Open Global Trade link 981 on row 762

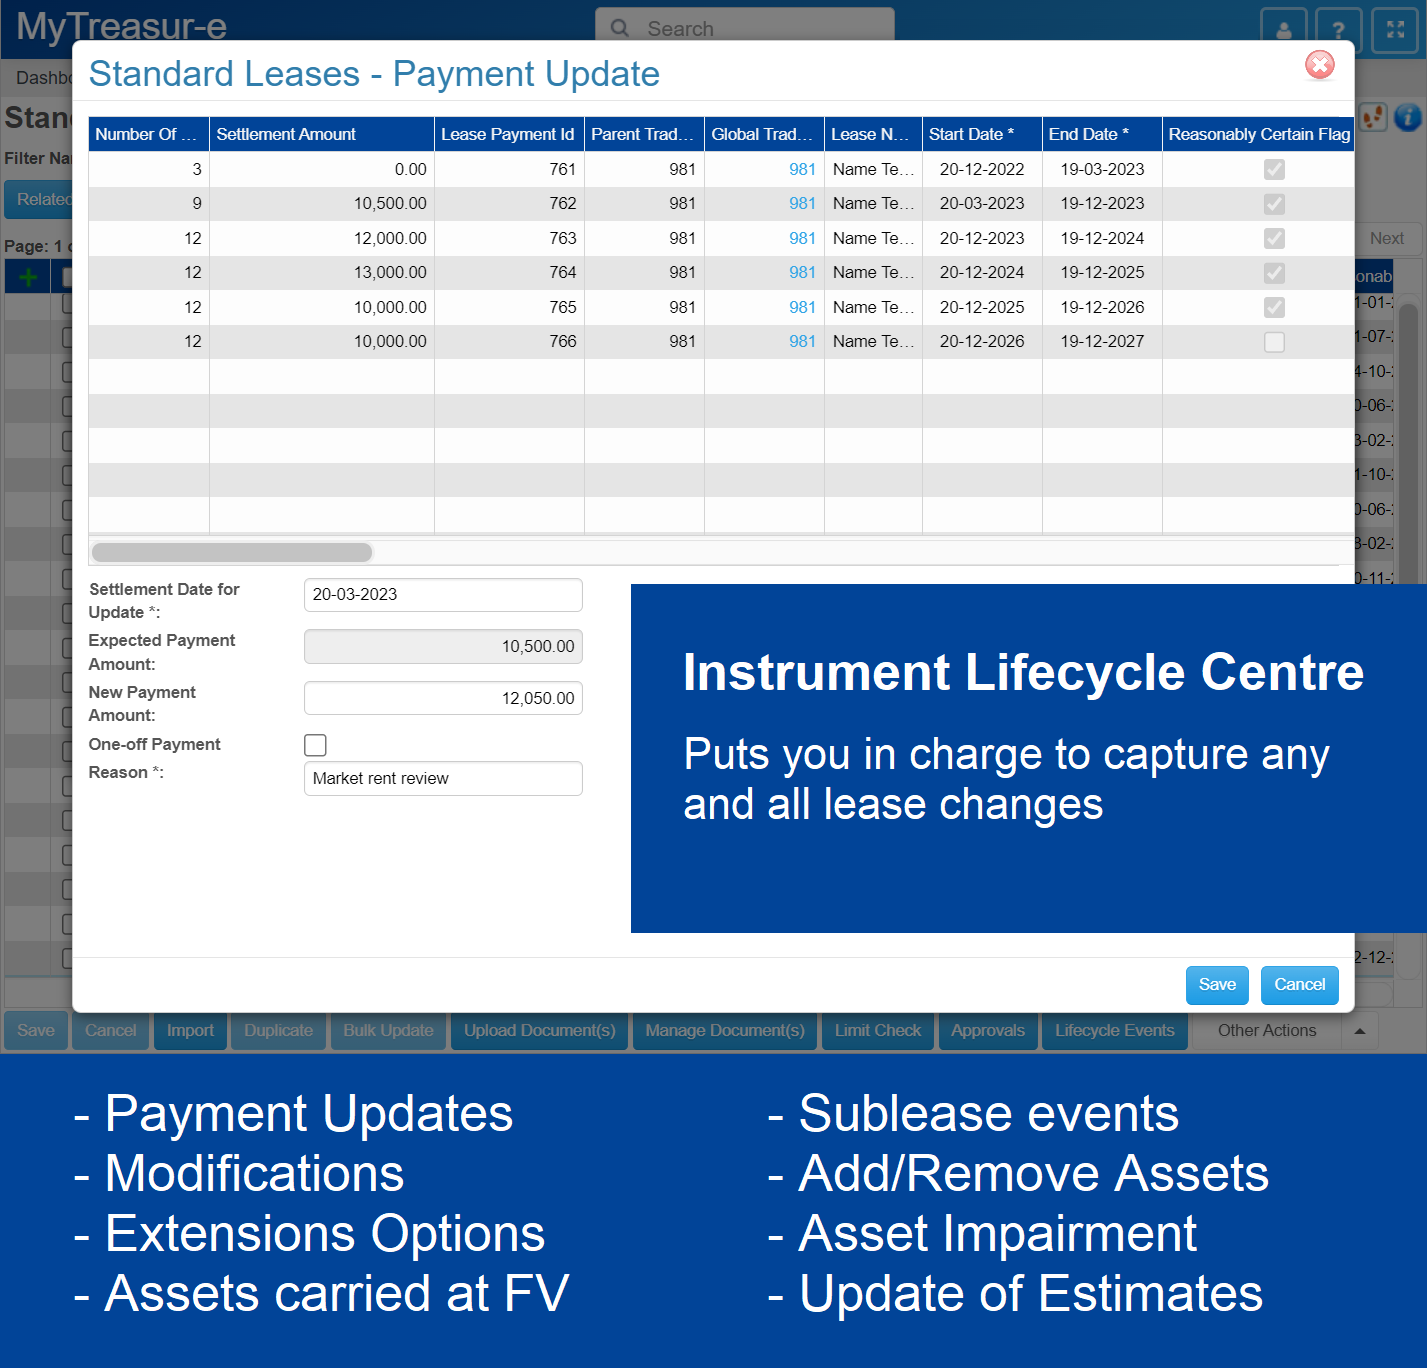tap(801, 203)
